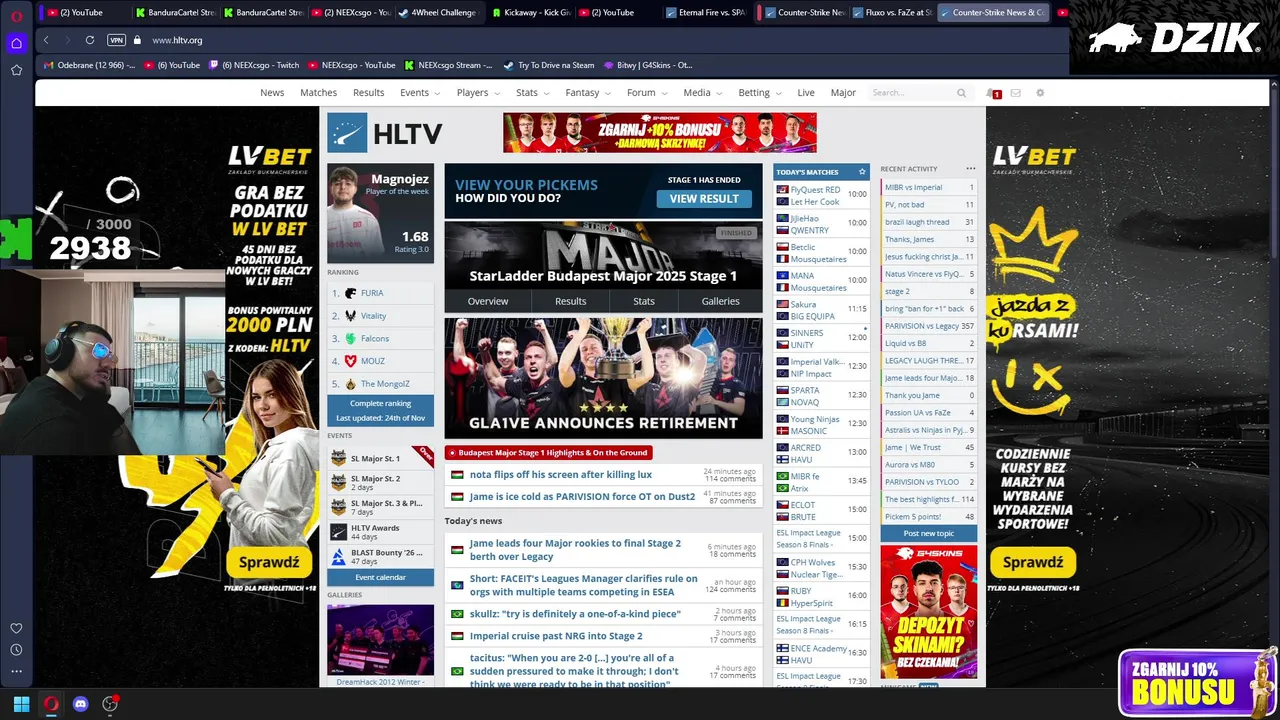This screenshot has height=720, width=1280.
Task: Open Matches in the top navigation
Action: (x=318, y=93)
